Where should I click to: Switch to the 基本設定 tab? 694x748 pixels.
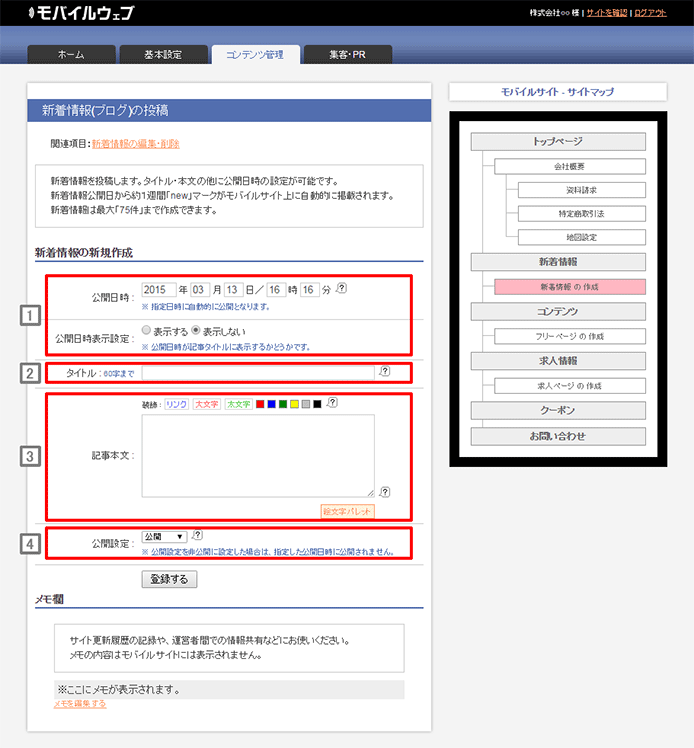pos(163,54)
